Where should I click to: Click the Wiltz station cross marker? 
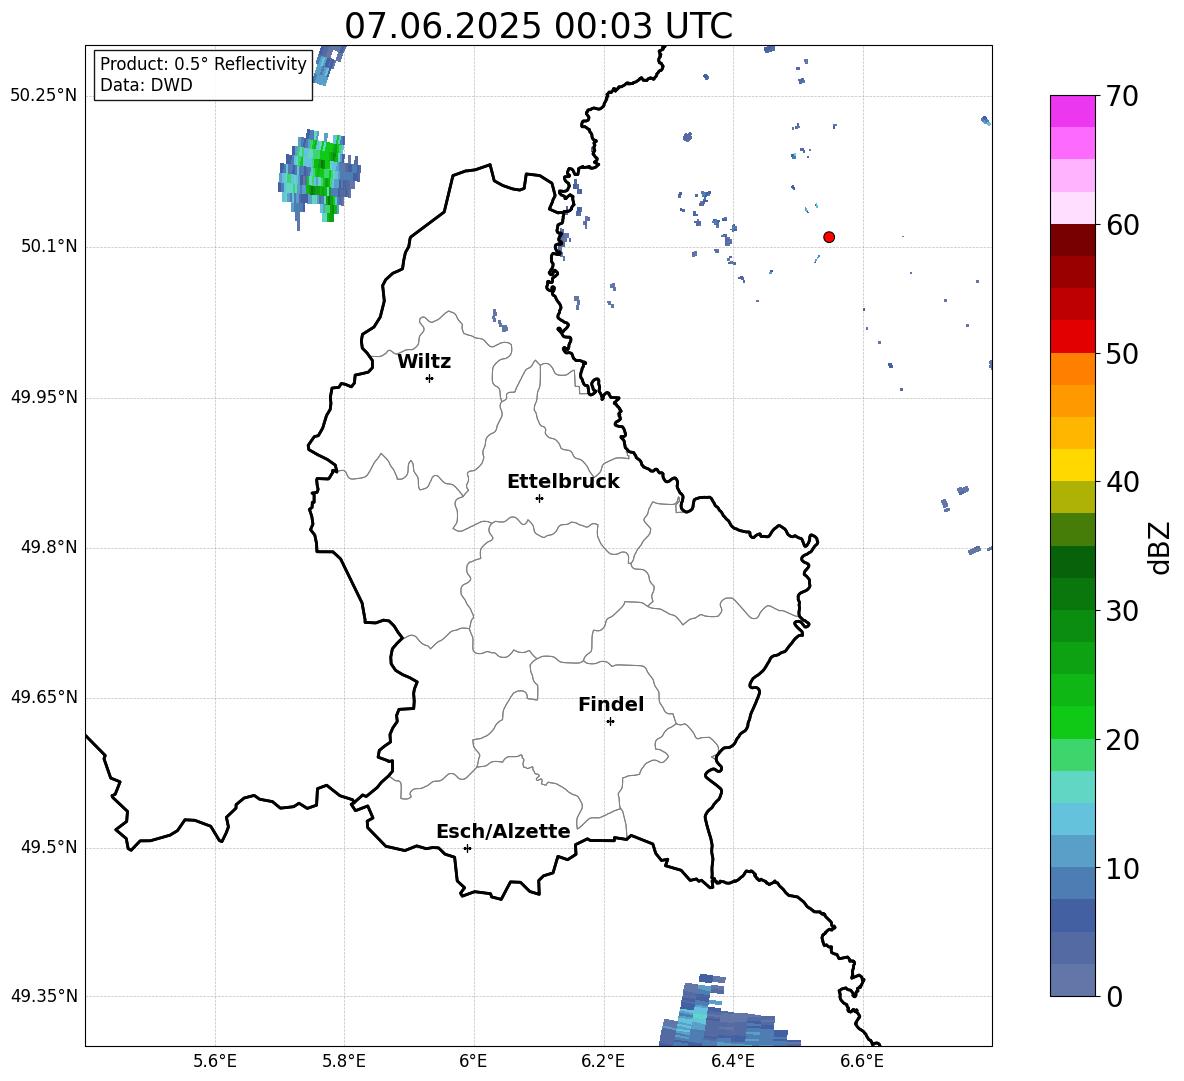pos(429,378)
